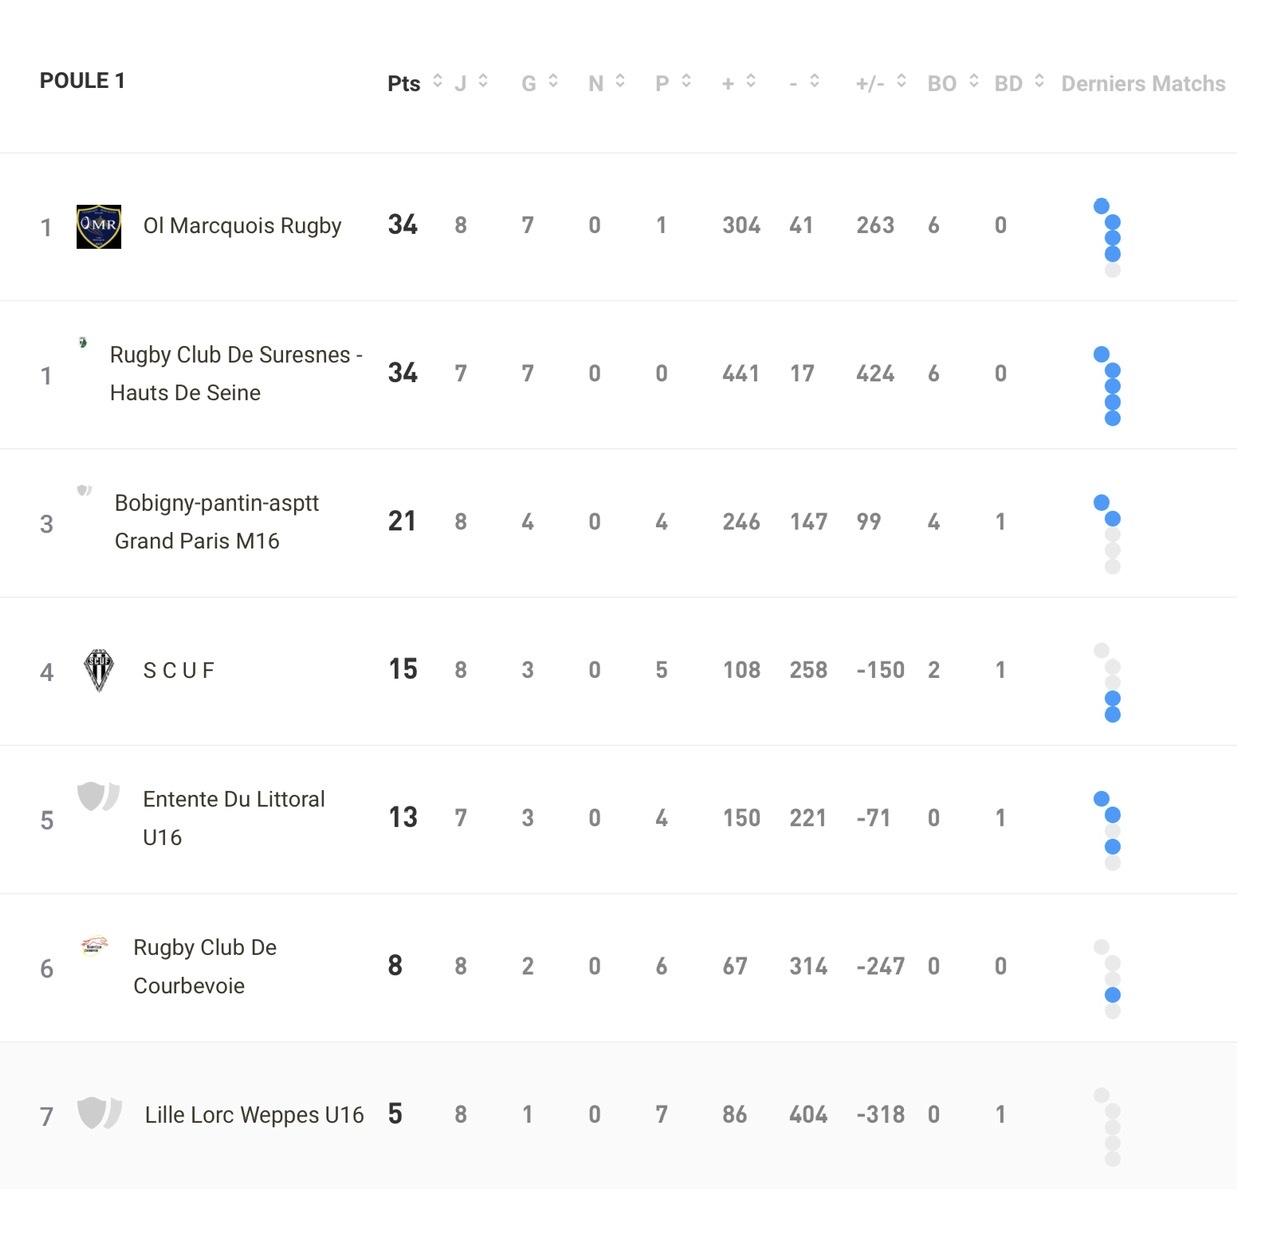
Task: Click Entente Du Littoral U16 shield icon
Action: tap(99, 796)
